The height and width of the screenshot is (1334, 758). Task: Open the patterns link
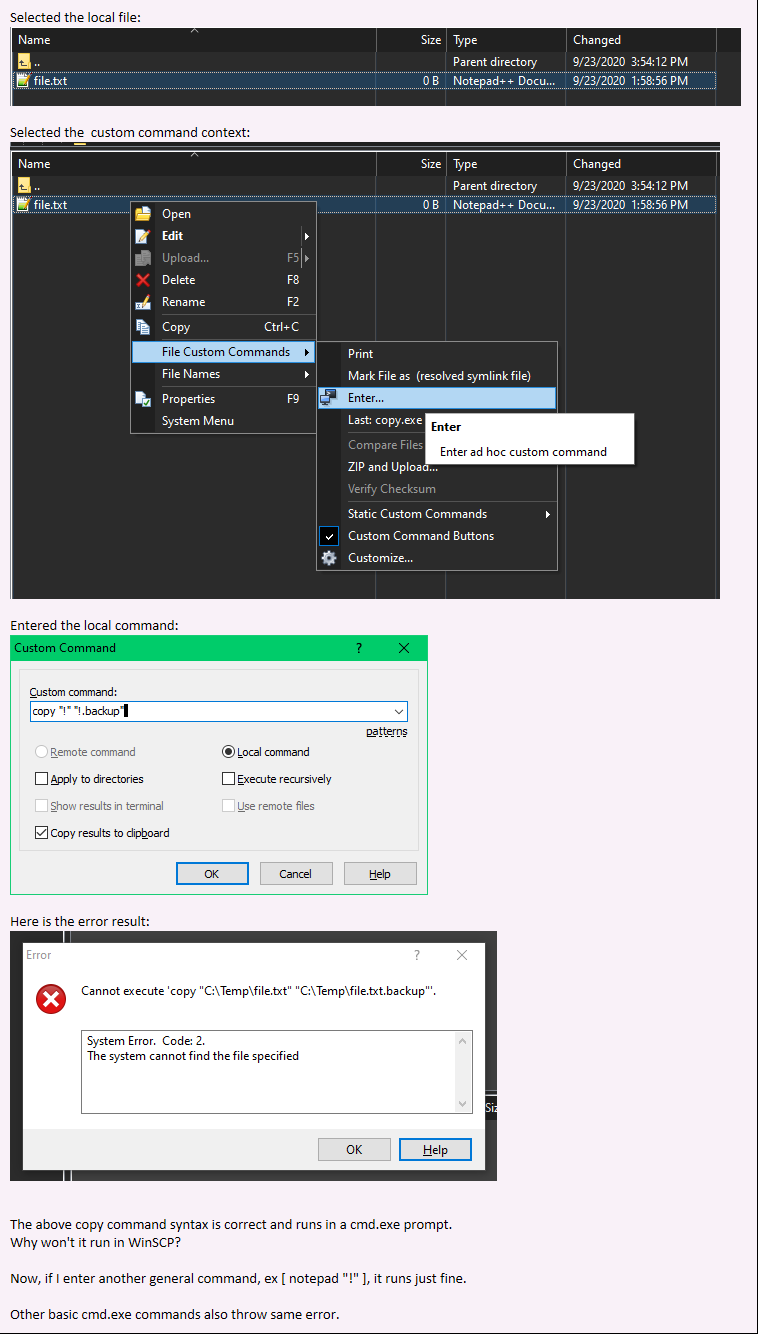click(x=386, y=732)
